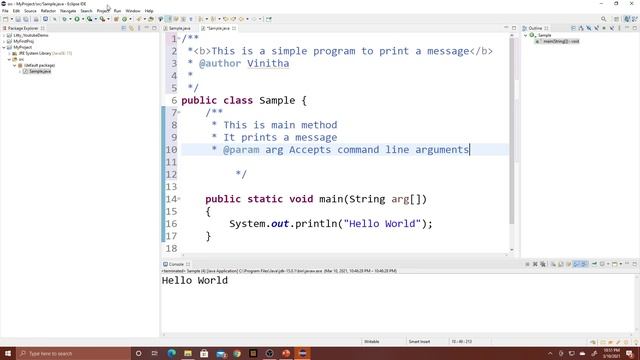
Task: Click the New Java Class icon
Action: (124, 19)
